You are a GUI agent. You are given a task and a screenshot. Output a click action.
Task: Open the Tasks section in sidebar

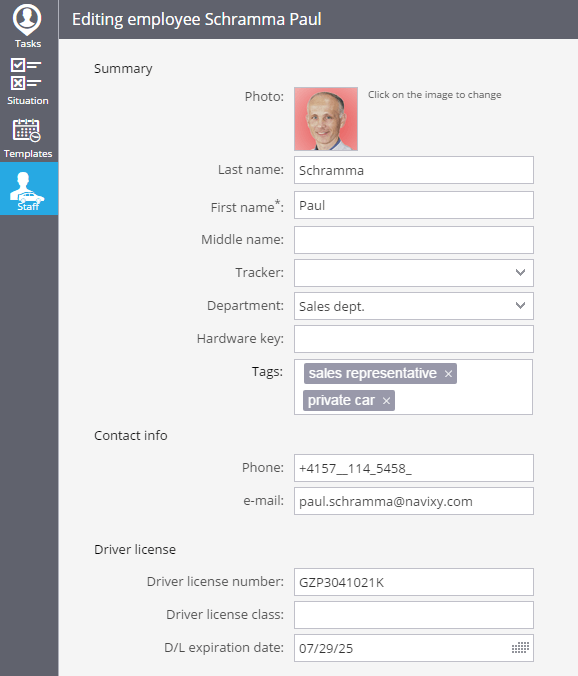[x=28, y=26]
